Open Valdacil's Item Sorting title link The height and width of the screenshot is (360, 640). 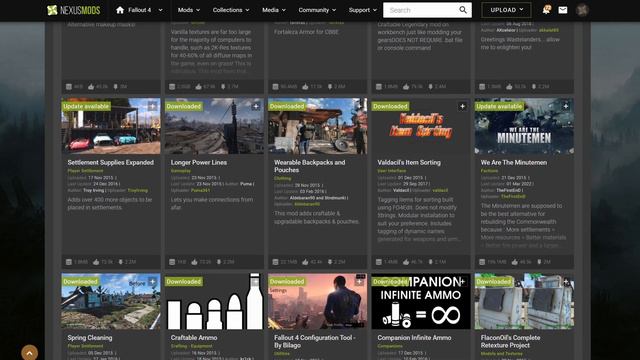pyautogui.click(x=409, y=162)
